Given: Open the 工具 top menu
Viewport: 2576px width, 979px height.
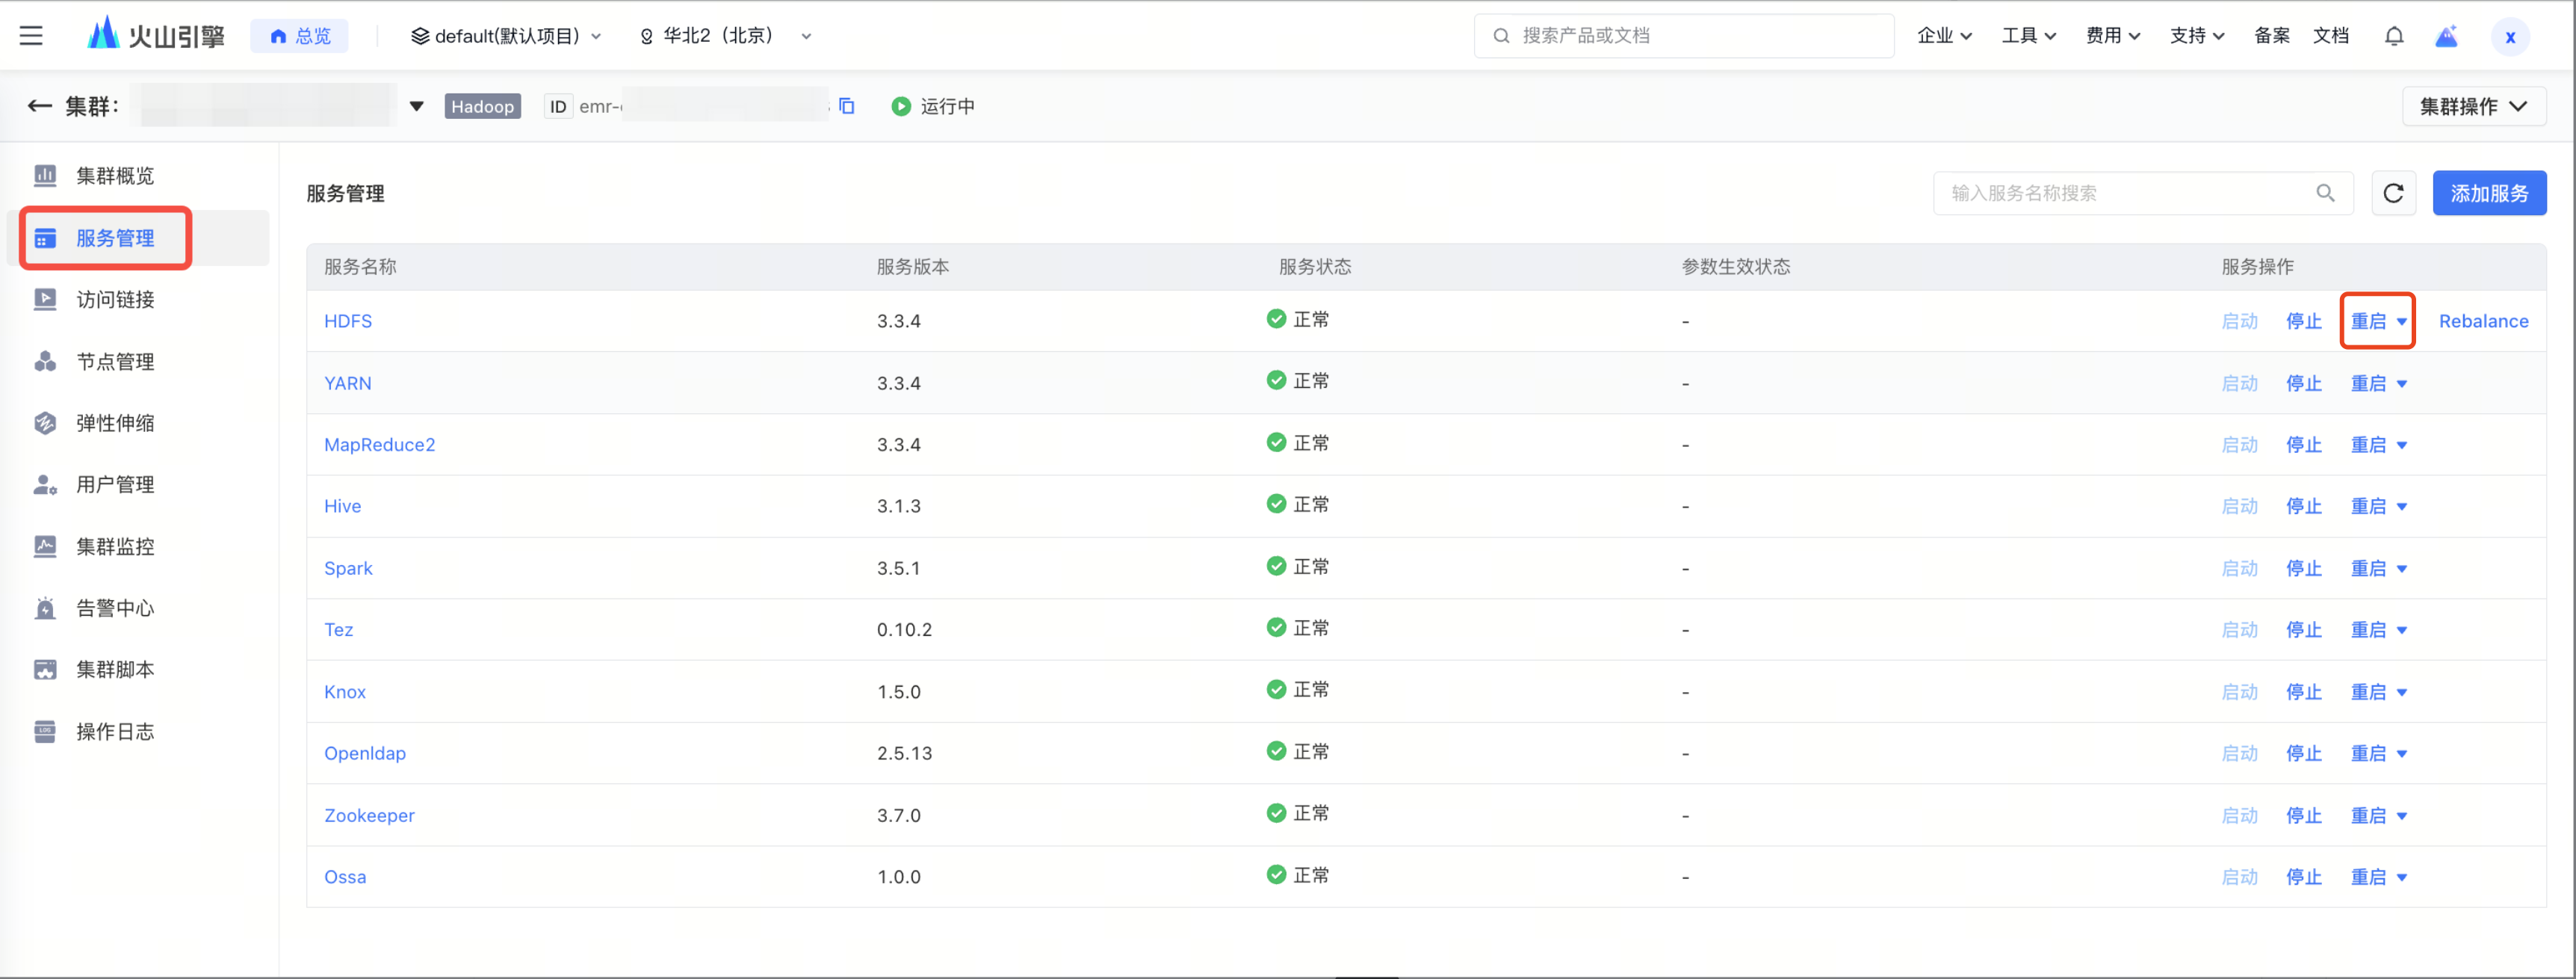Looking at the screenshot, I should click(x=2028, y=36).
